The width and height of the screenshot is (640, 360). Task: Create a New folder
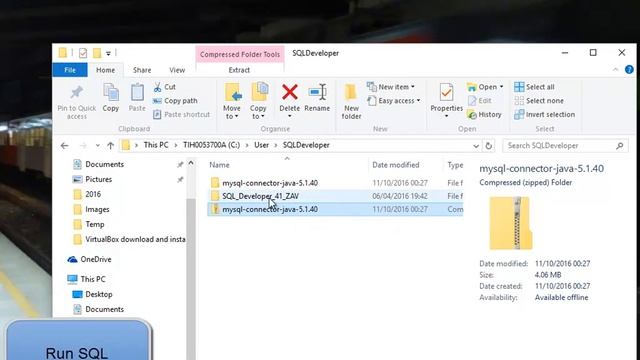point(351,102)
